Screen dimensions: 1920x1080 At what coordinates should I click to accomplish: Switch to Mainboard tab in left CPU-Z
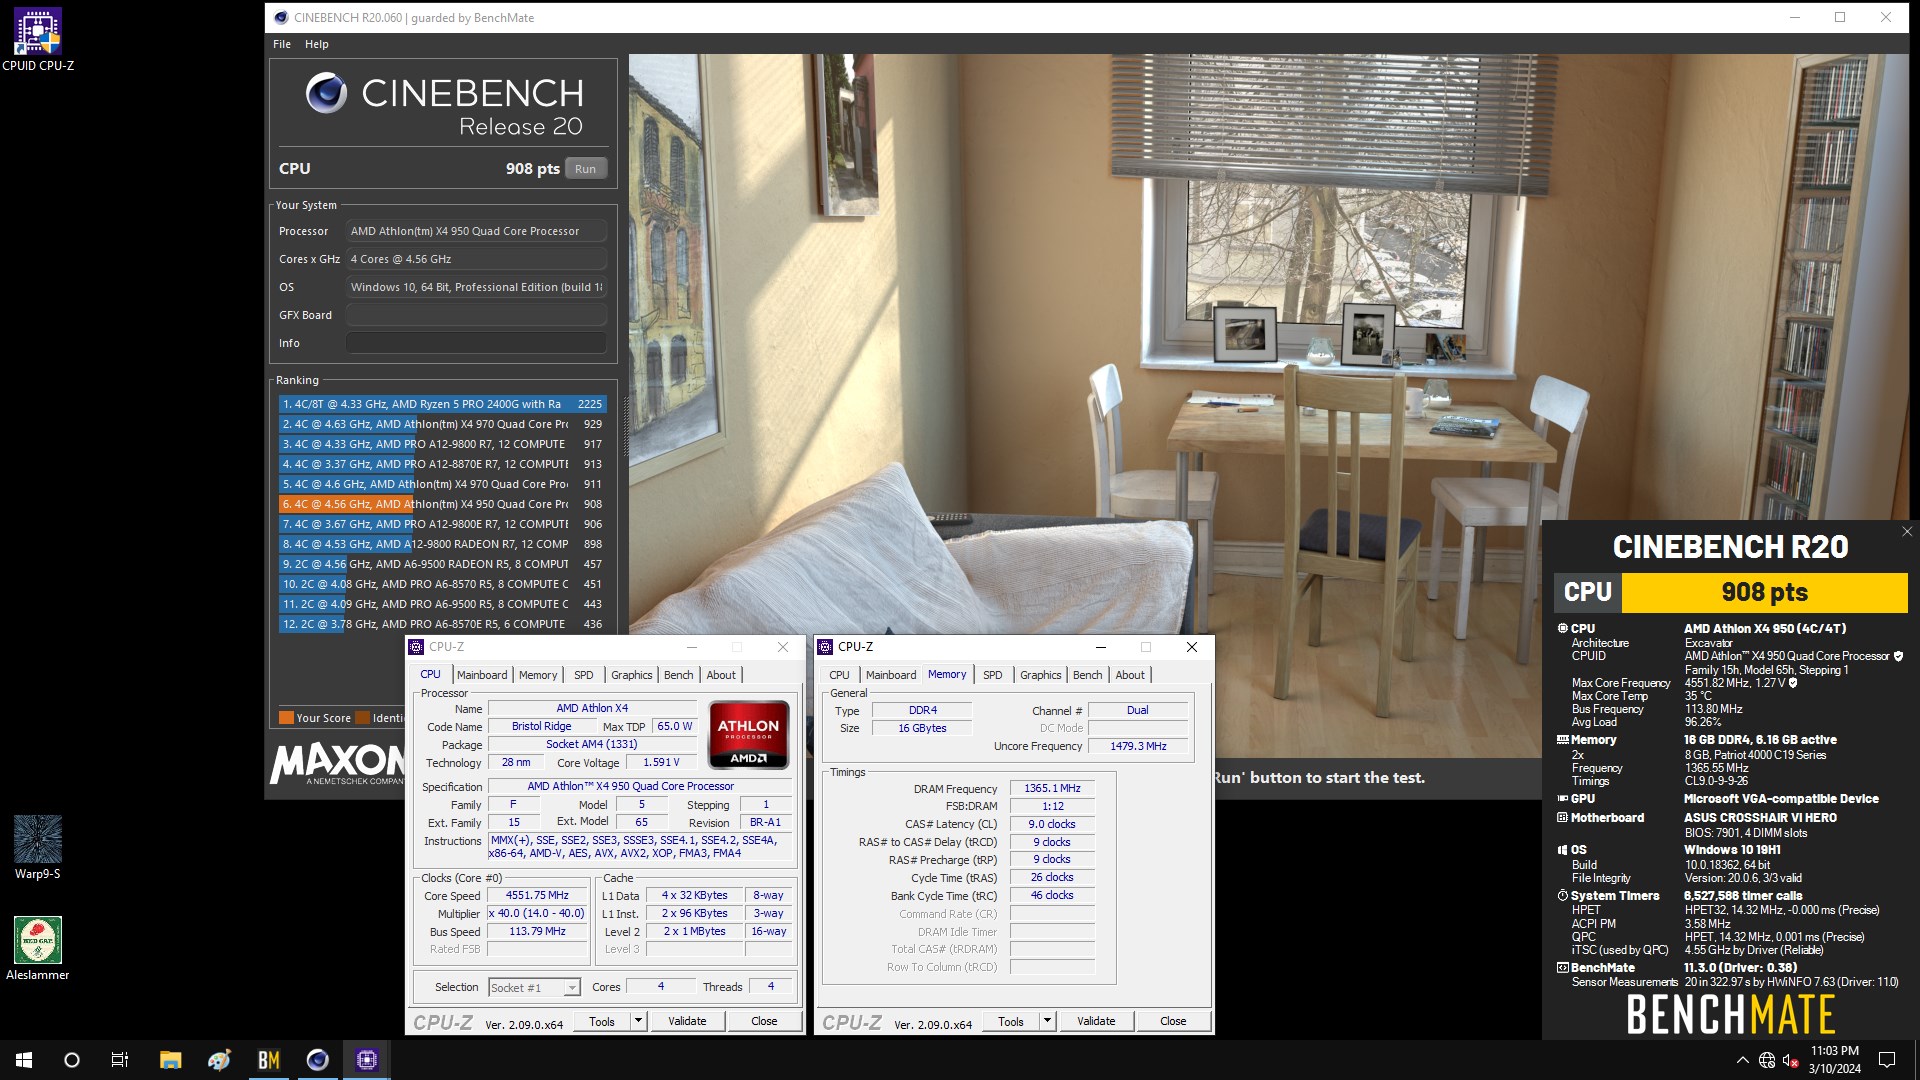click(x=482, y=675)
